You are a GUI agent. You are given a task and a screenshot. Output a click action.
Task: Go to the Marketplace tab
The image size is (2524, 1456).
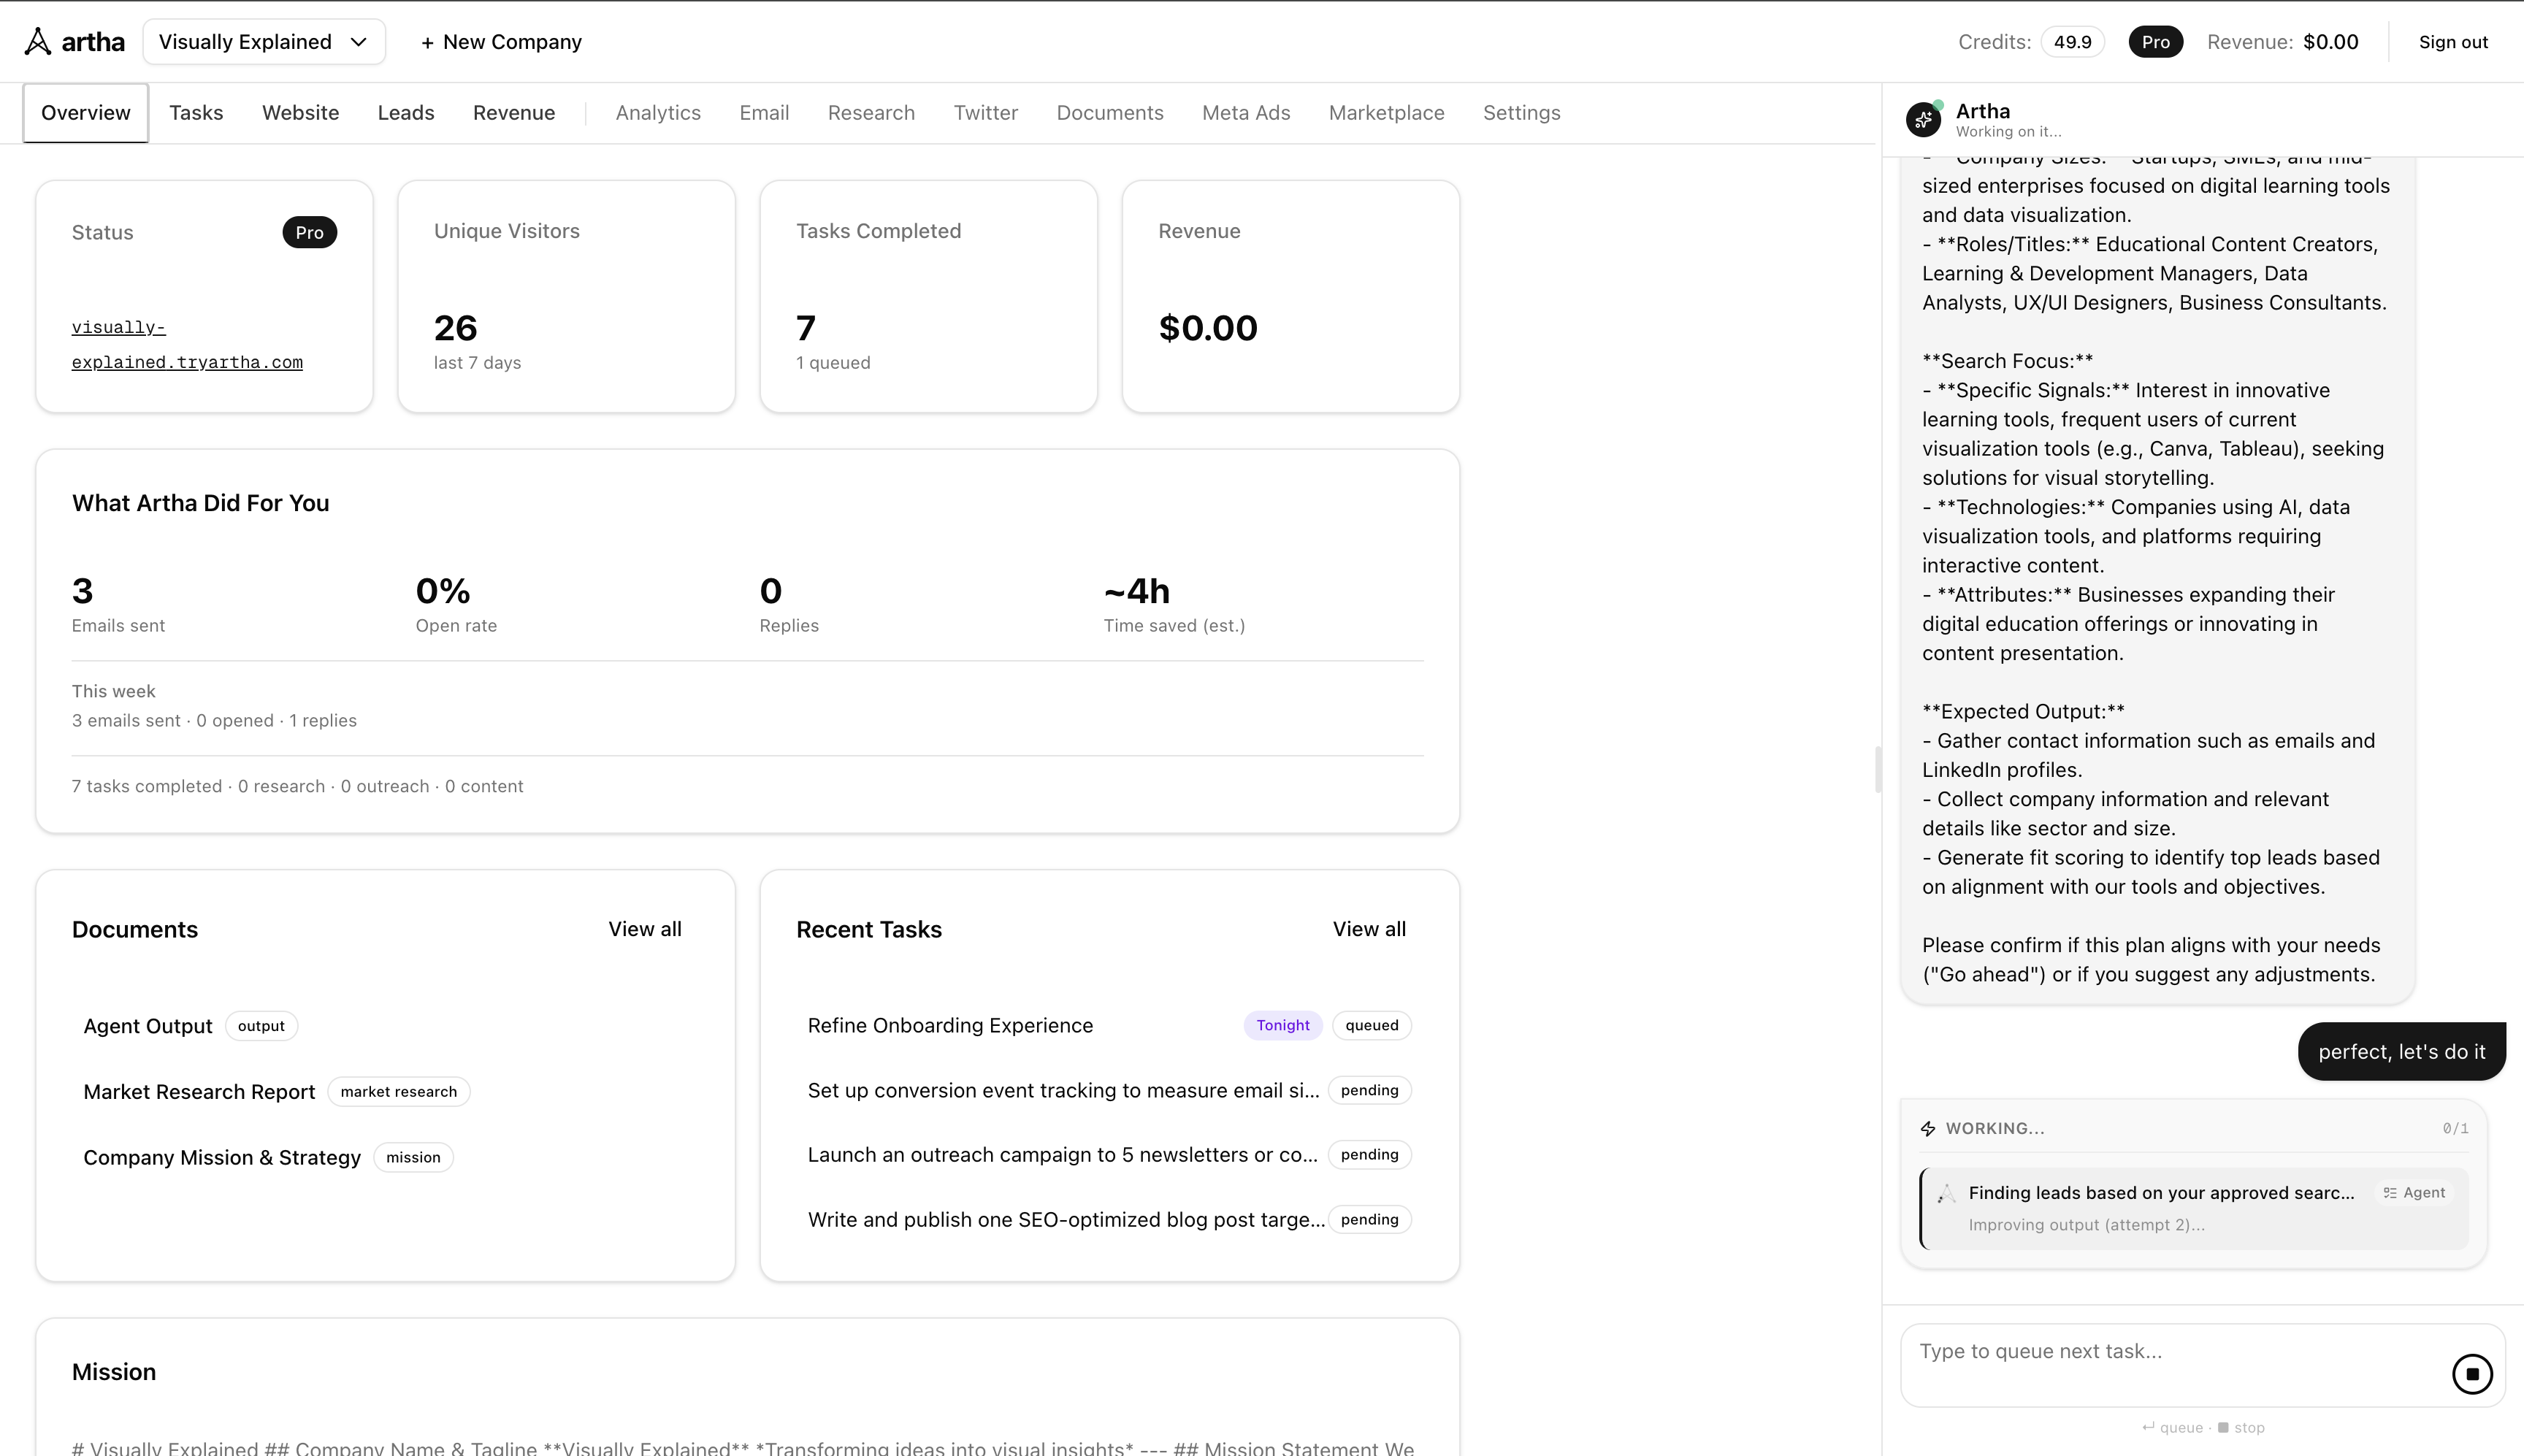tap(1386, 113)
